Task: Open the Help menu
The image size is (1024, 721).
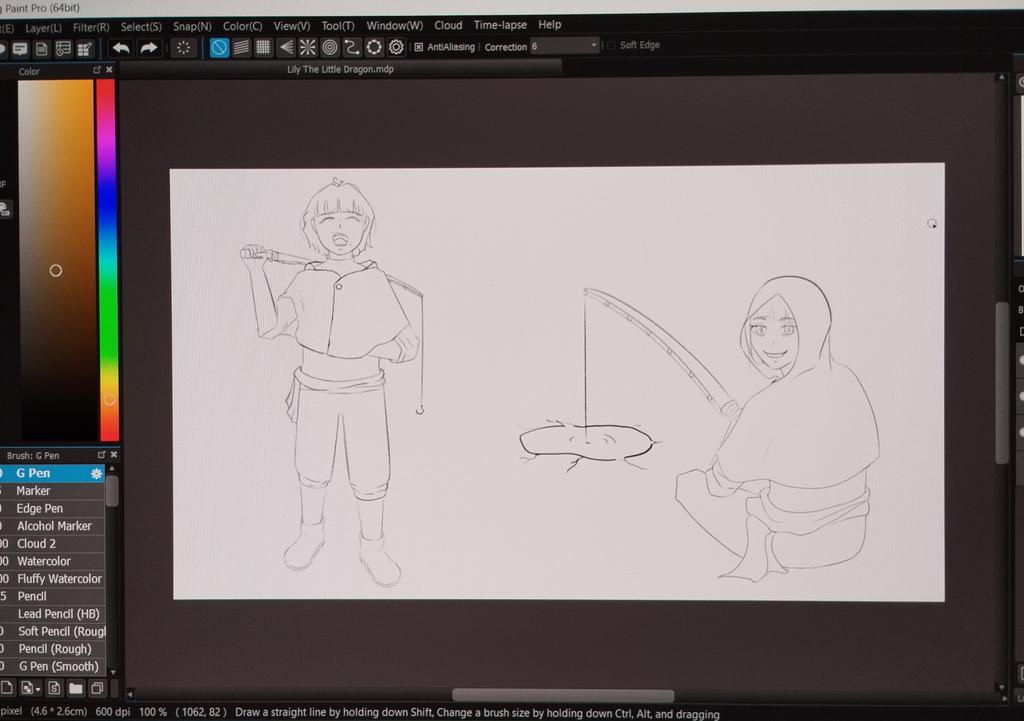Action: click(549, 25)
